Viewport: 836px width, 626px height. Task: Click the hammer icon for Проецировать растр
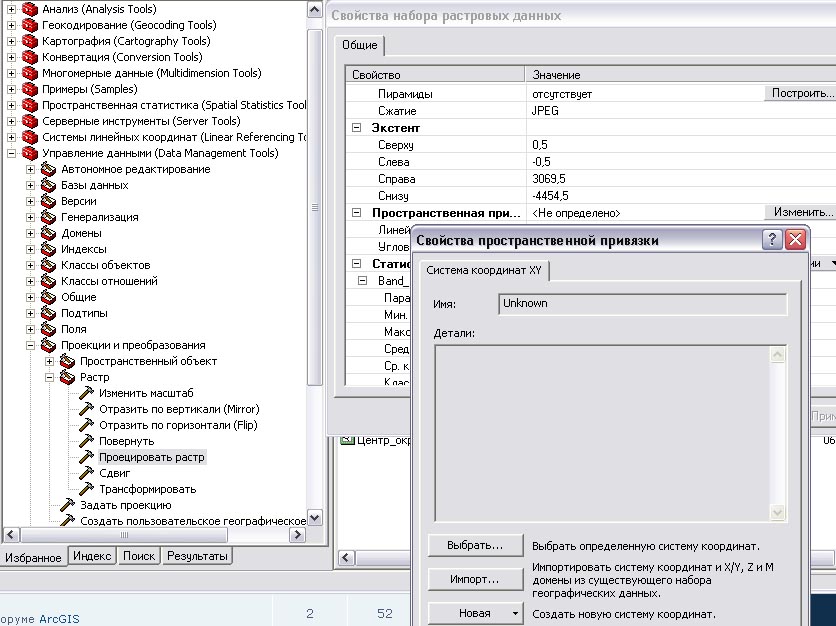click(87, 457)
